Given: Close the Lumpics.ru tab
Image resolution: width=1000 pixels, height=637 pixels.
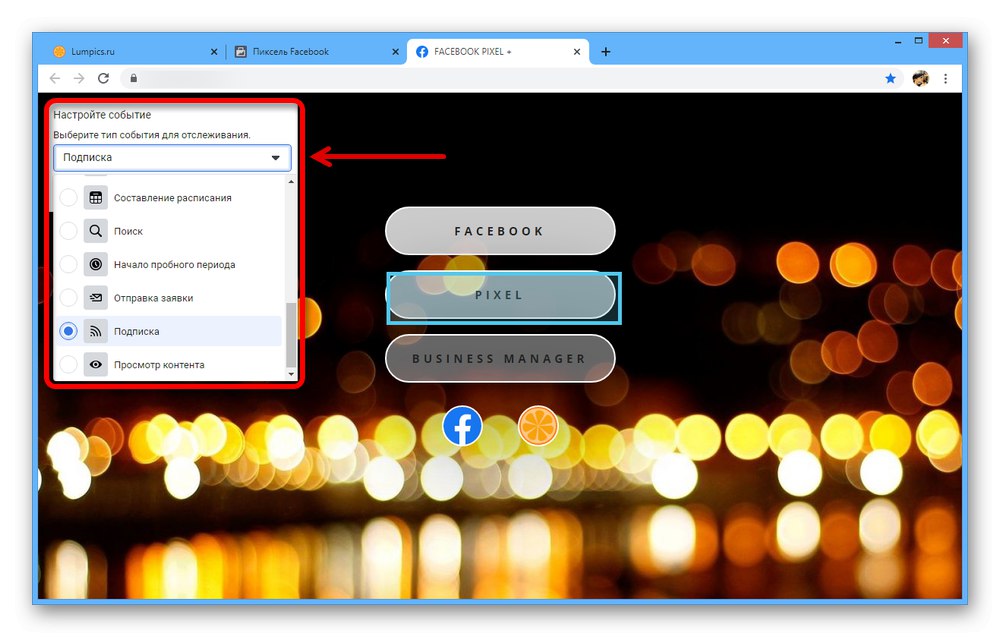Looking at the screenshot, I should coord(214,52).
